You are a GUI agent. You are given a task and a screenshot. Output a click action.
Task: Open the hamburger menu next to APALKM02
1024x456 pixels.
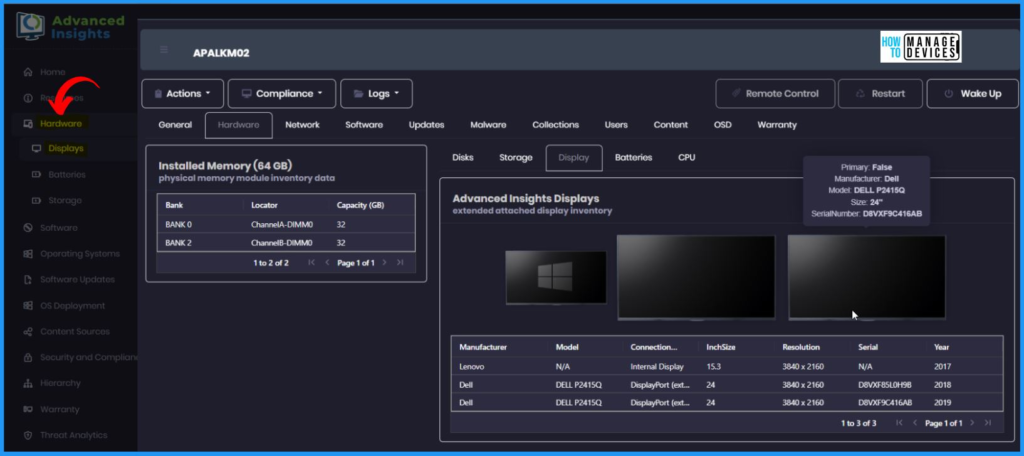click(164, 50)
